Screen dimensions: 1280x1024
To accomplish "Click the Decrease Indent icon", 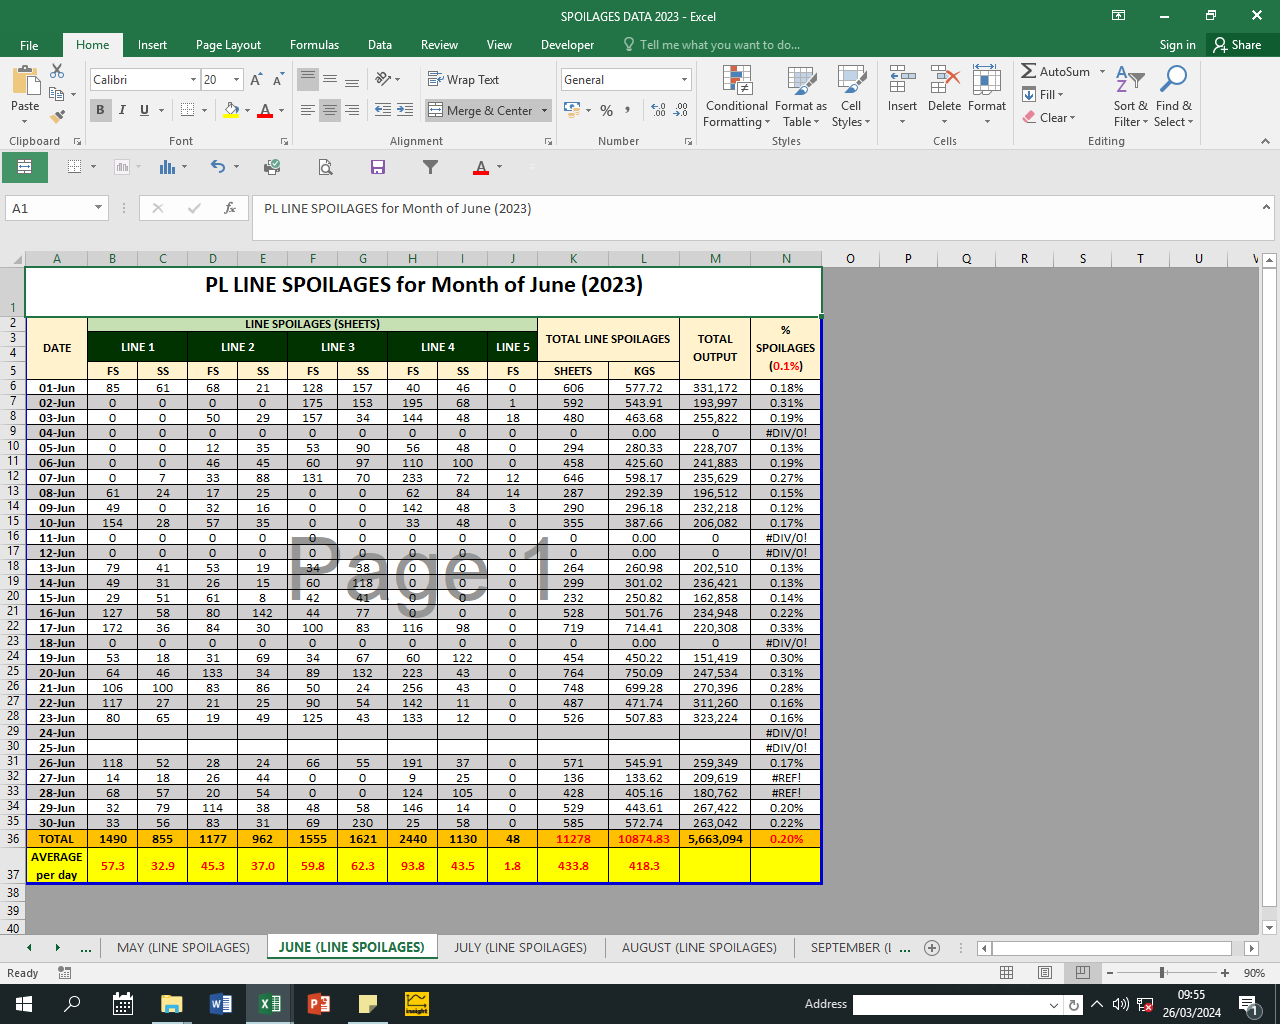I will [383, 110].
